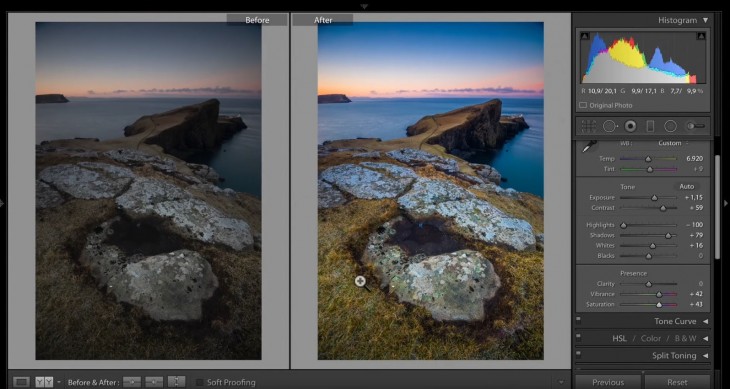Click the Before/After YY view icon
Screen dimensions: 730x389
tap(44, 382)
